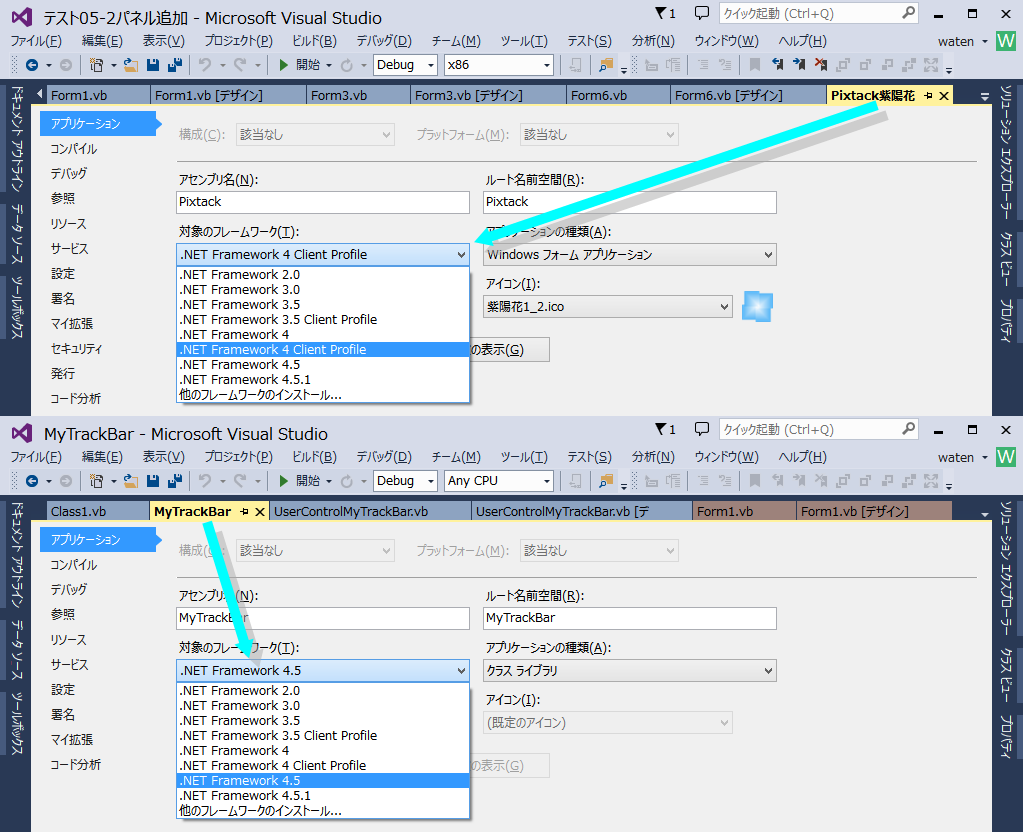Select 発行 page in top window
Image resolution: width=1024 pixels, height=832 pixels.
pos(63,374)
